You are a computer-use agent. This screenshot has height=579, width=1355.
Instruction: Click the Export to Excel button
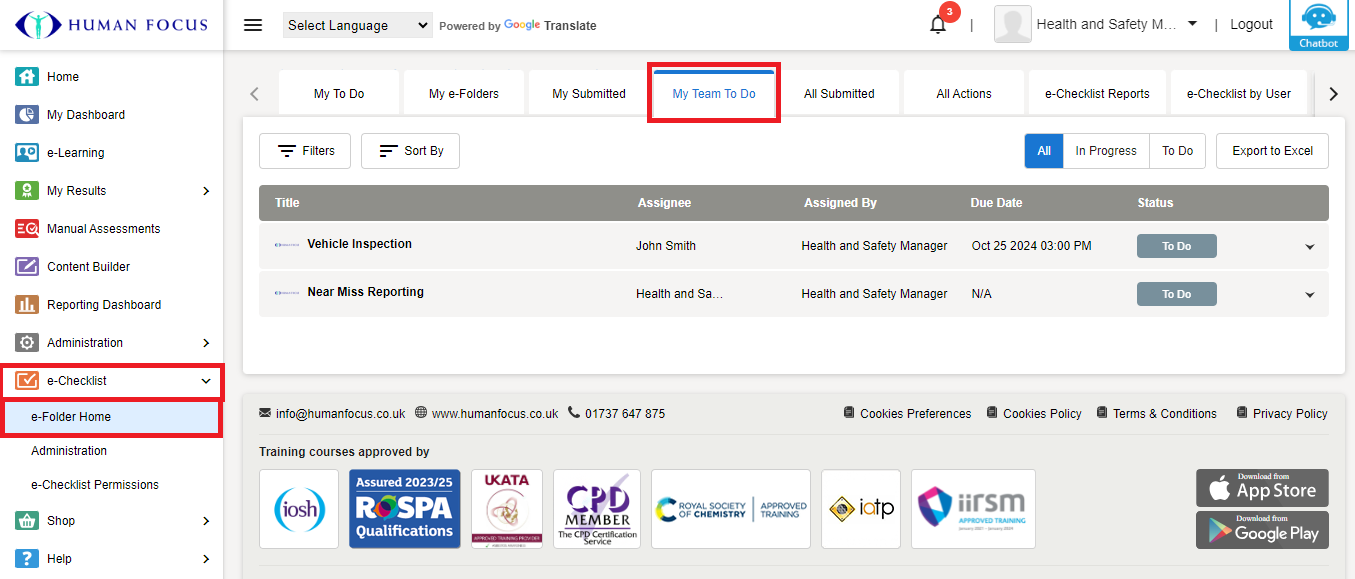1272,151
